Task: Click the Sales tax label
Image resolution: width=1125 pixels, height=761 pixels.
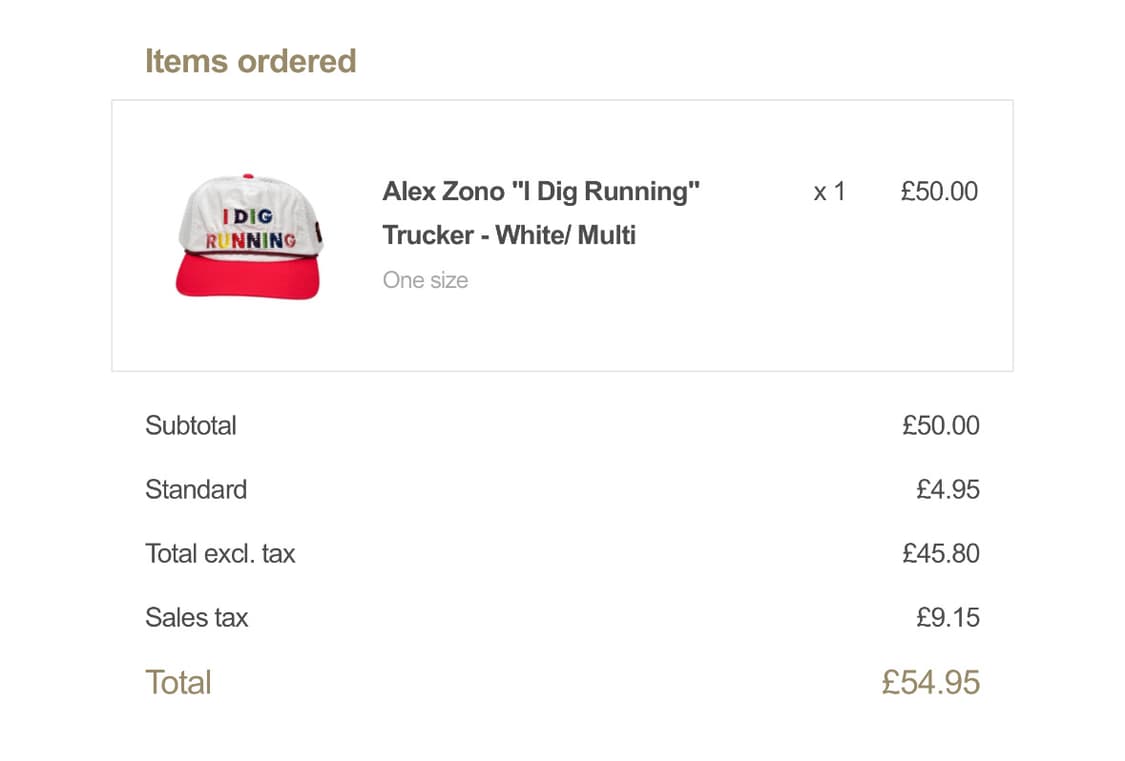Action: [196, 617]
